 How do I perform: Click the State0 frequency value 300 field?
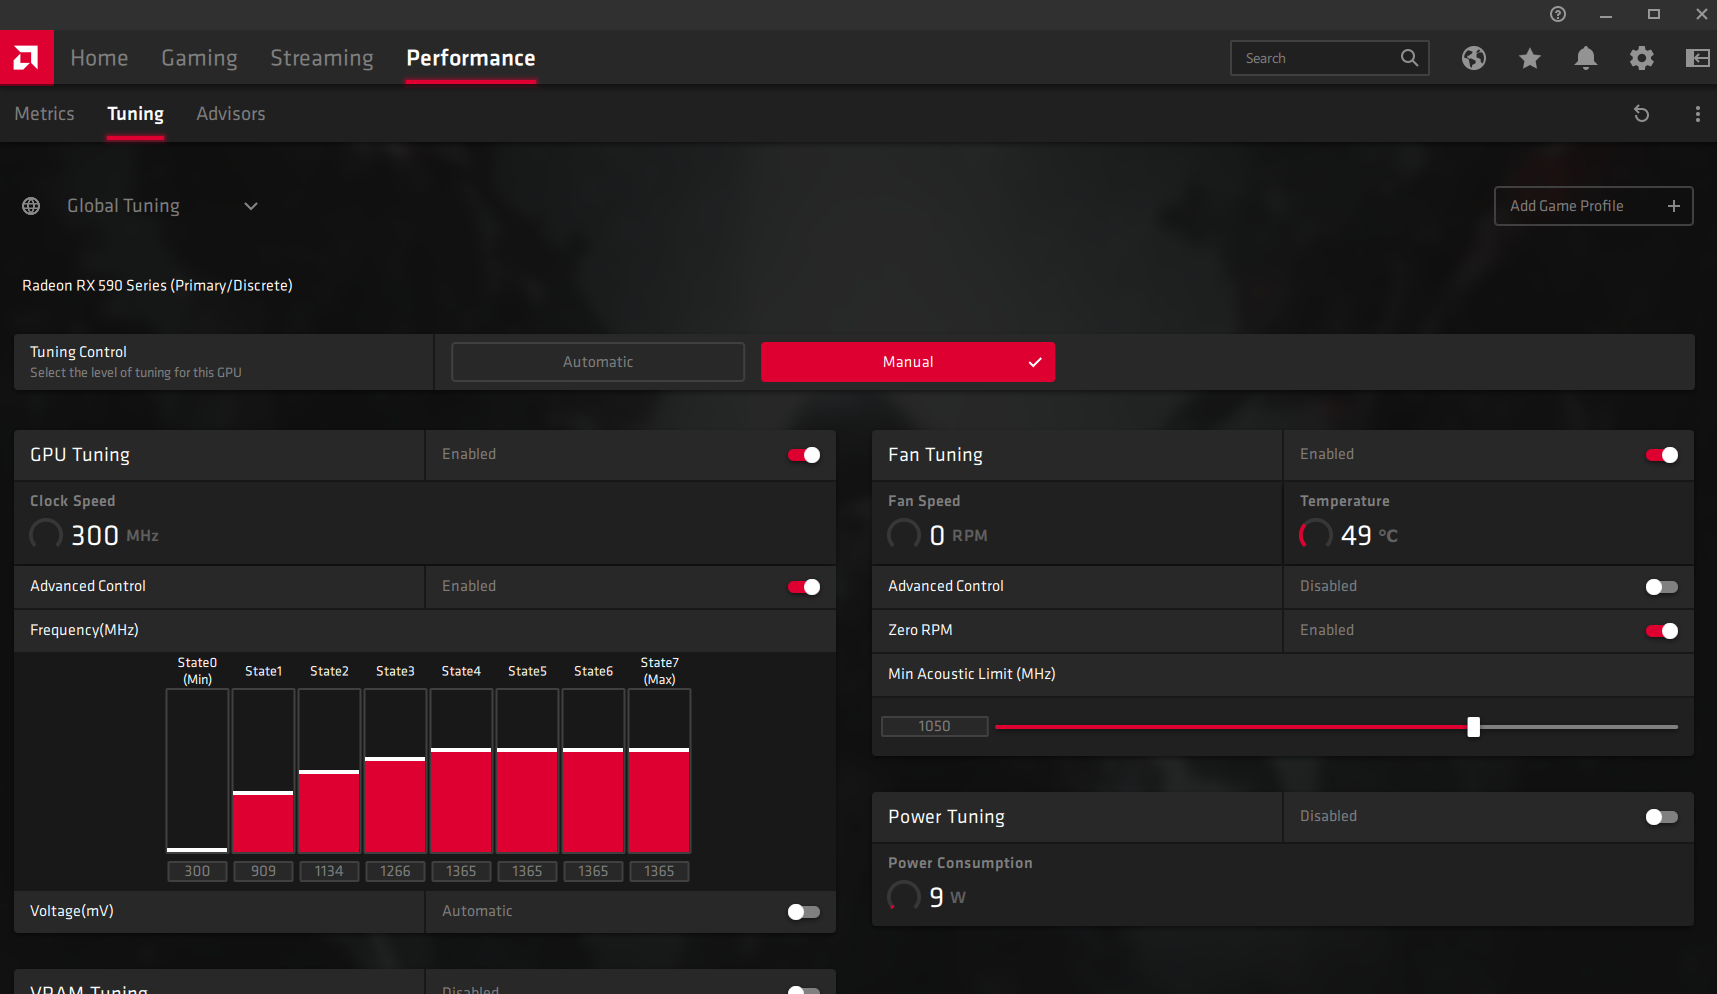[197, 871]
